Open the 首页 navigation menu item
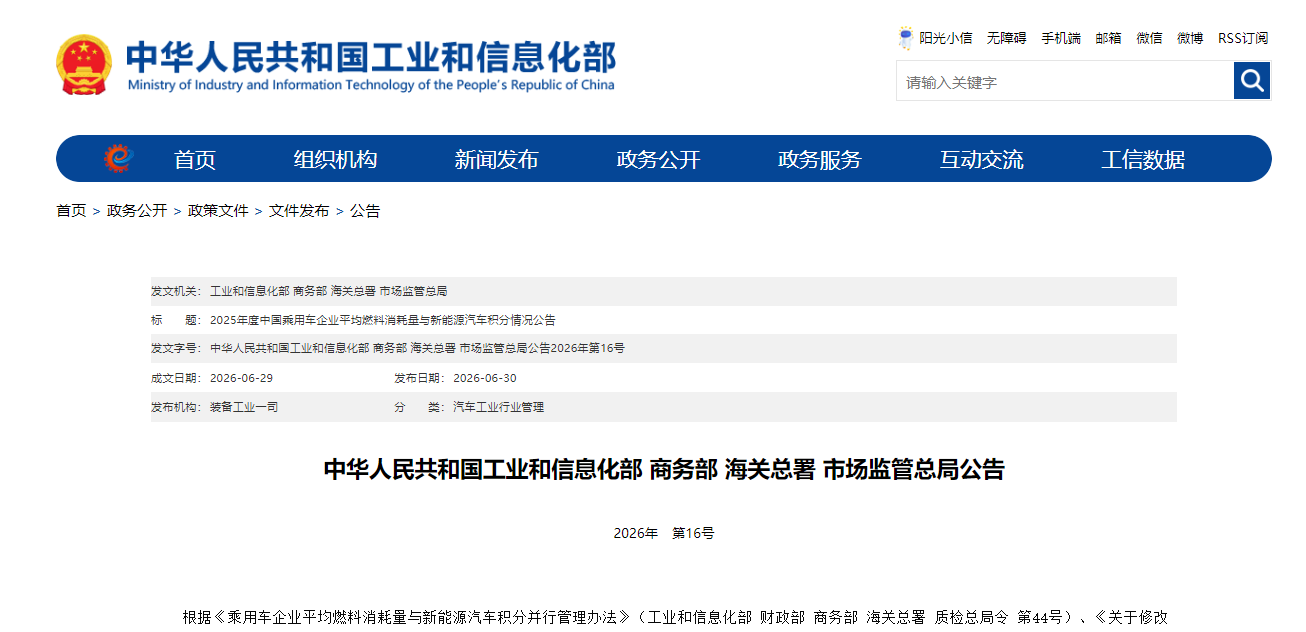The width and height of the screenshot is (1306, 632). tap(195, 159)
